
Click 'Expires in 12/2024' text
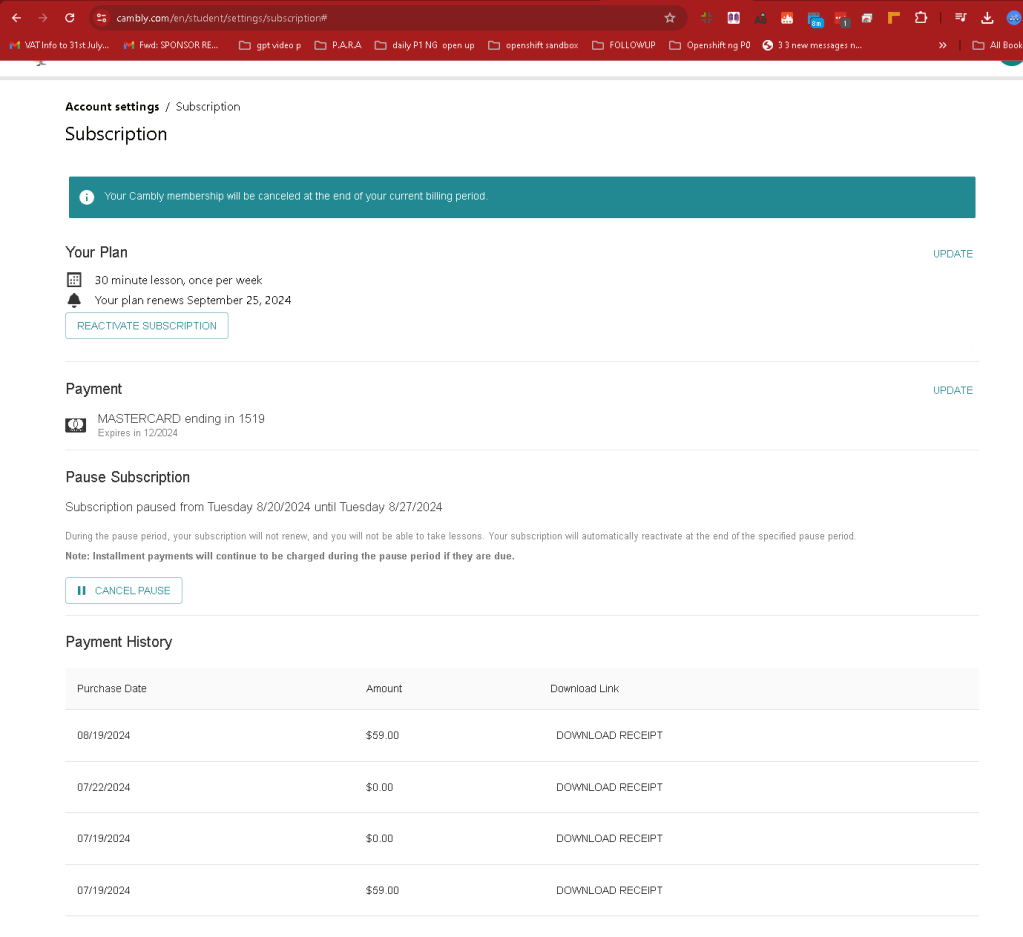click(138, 433)
